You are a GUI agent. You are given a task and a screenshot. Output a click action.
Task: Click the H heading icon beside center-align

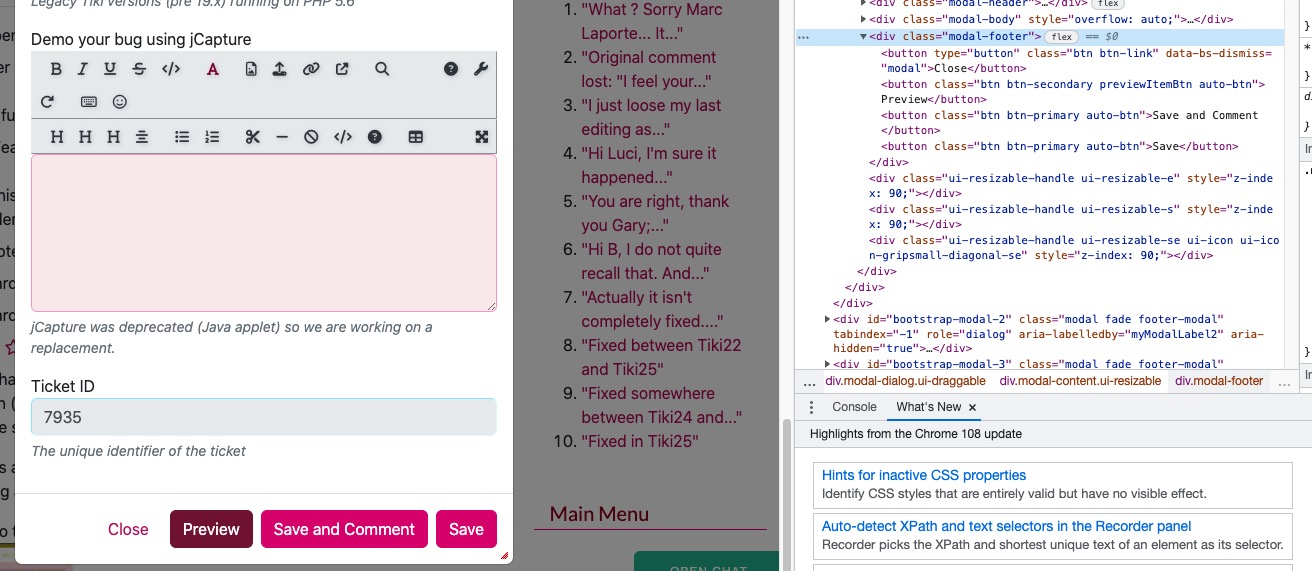tap(113, 137)
